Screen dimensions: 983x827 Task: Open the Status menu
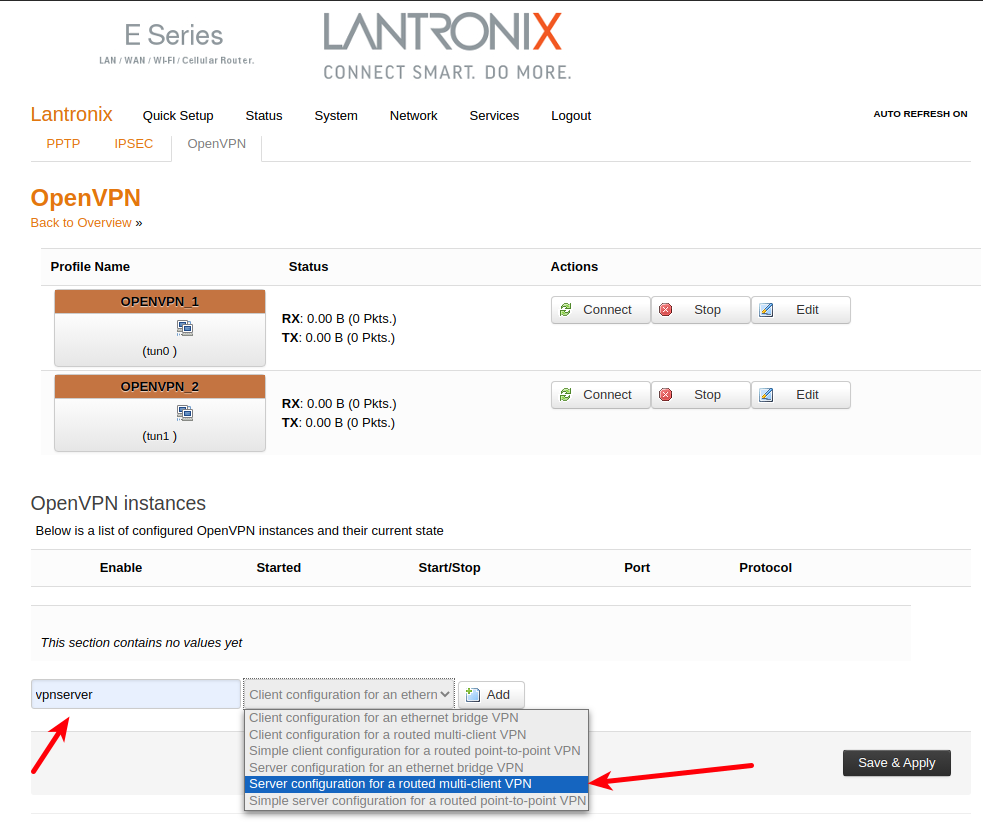[264, 116]
